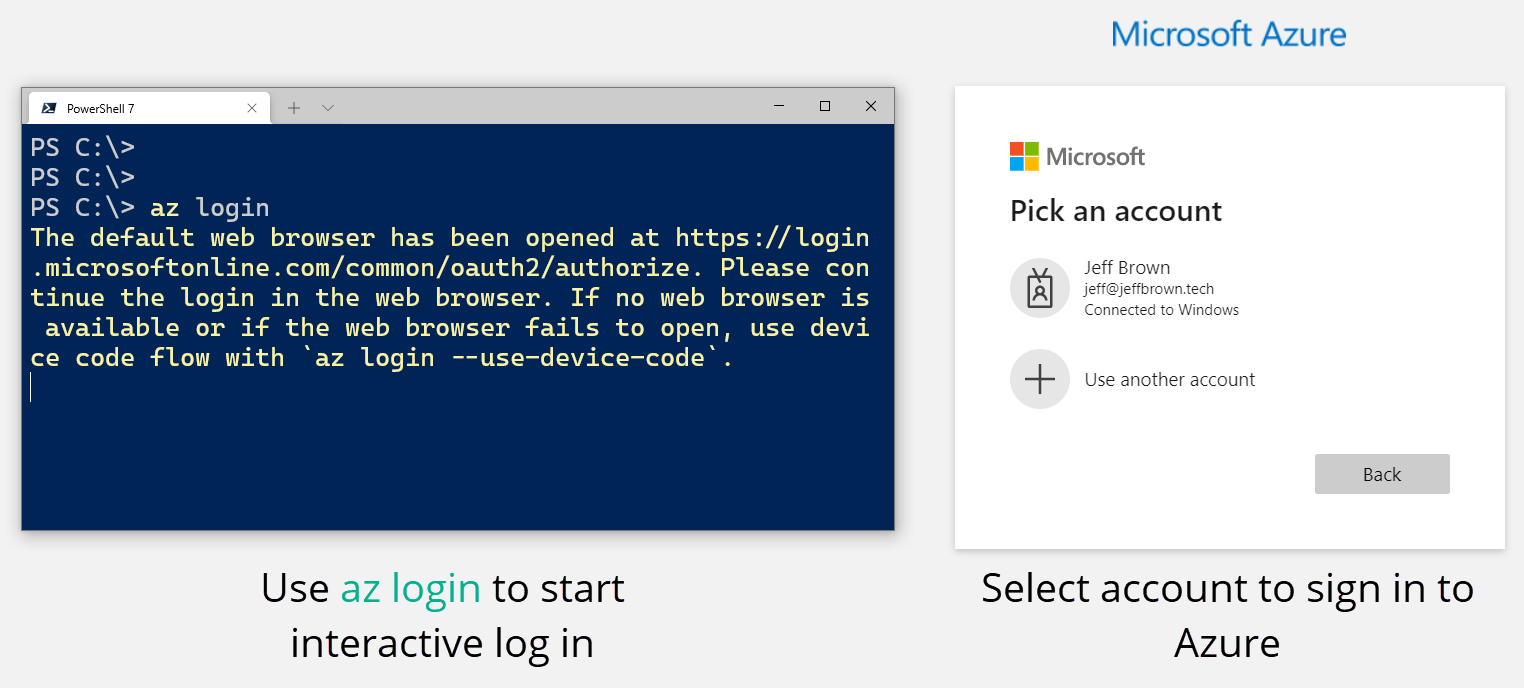Click the Jeff Brown account badge avatar
Image resolution: width=1524 pixels, height=688 pixels.
coord(1040,288)
